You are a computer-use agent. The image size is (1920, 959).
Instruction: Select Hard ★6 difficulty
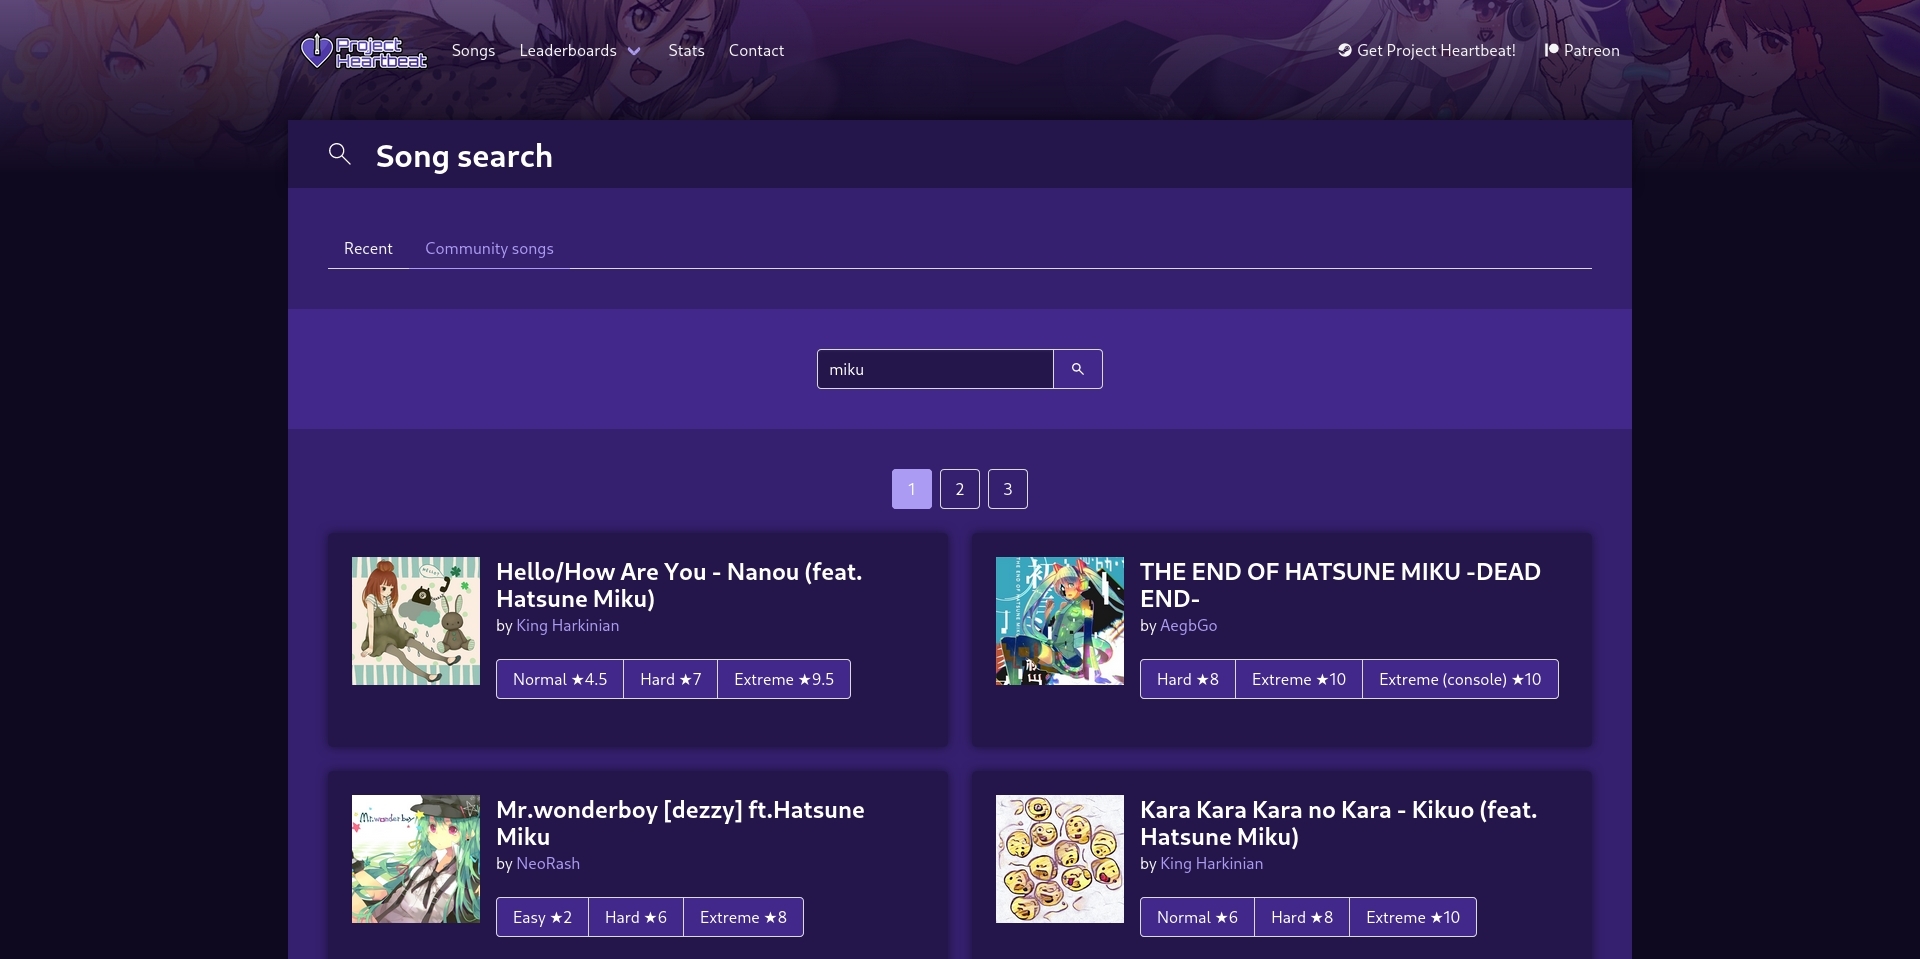(636, 917)
